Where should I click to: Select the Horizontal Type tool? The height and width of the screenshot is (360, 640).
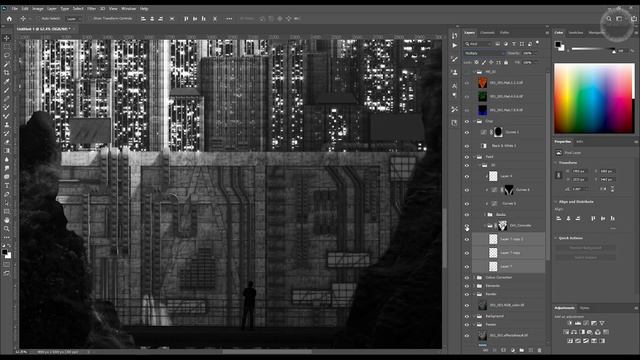click(7, 185)
